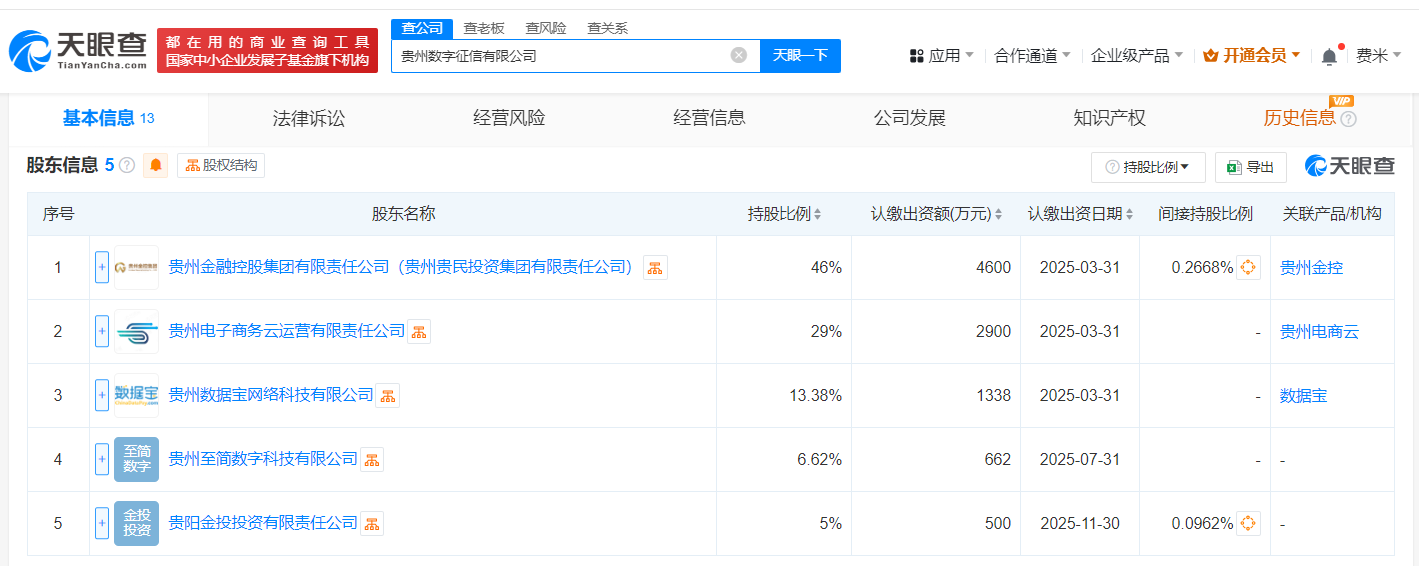Open notification bell in top header
This screenshot has height=566, width=1419.
tap(1329, 57)
